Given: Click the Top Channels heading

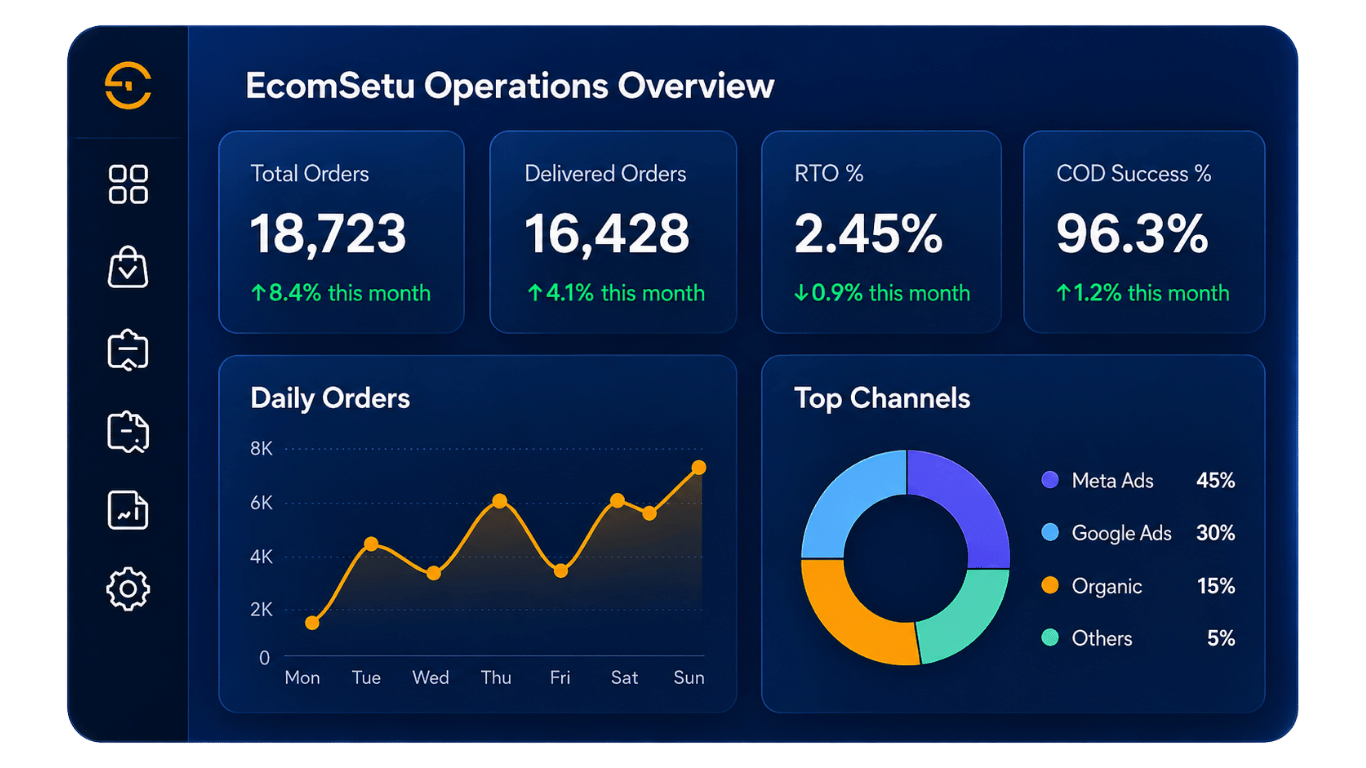Looking at the screenshot, I should click(882, 398).
